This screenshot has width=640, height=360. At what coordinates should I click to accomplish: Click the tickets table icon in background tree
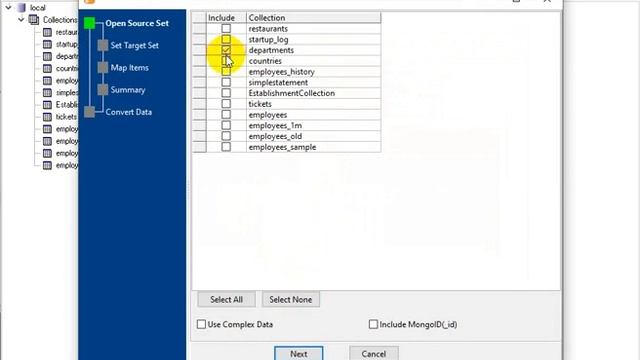(47, 117)
